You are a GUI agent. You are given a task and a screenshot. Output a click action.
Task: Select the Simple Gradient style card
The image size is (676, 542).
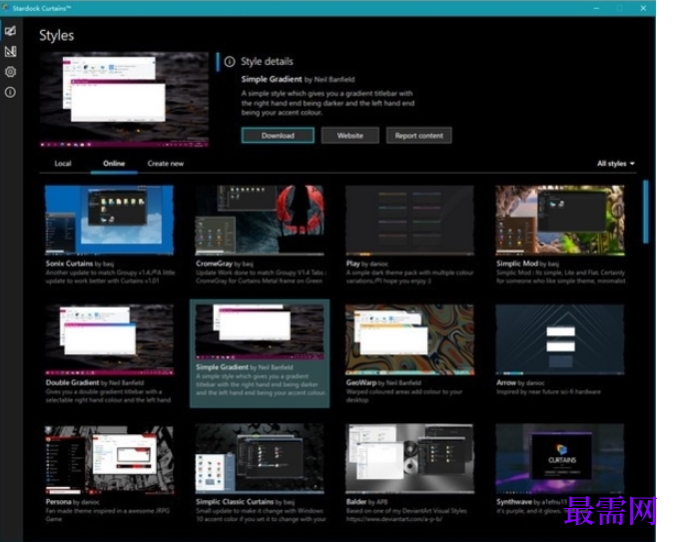click(x=260, y=354)
